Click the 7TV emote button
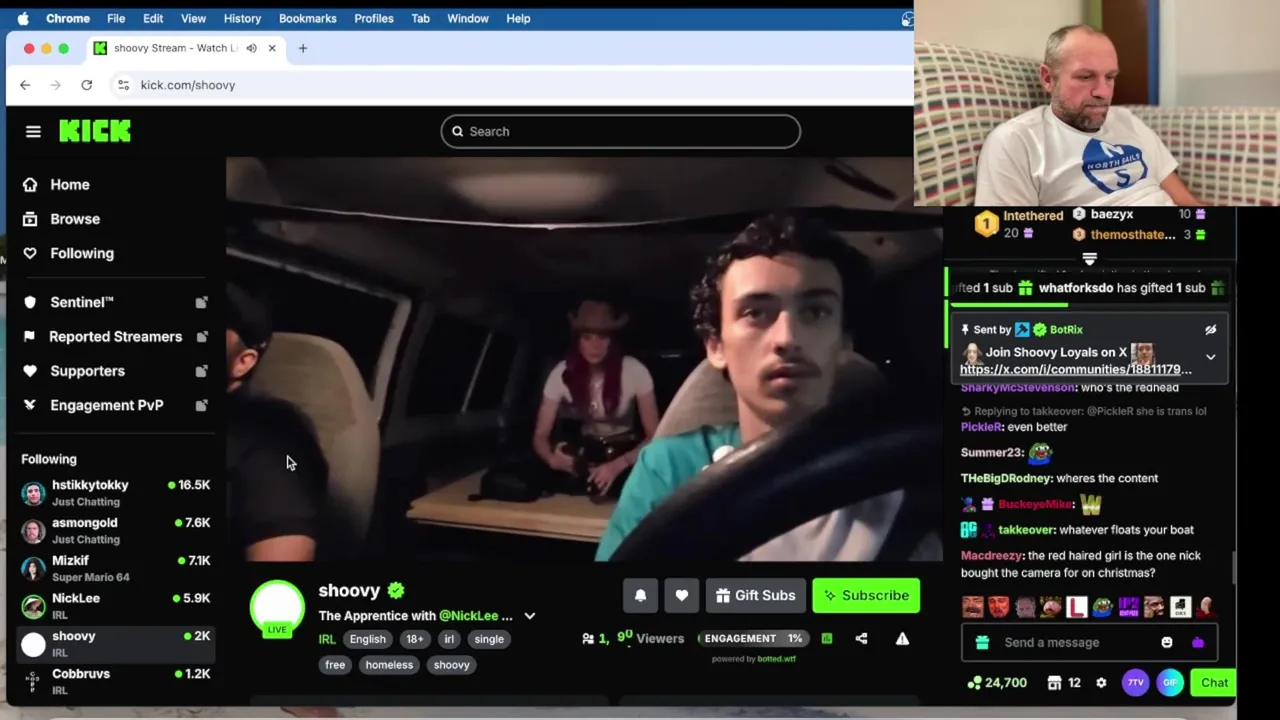Screen dimensions: 1280x720 tap(1135, 682)
